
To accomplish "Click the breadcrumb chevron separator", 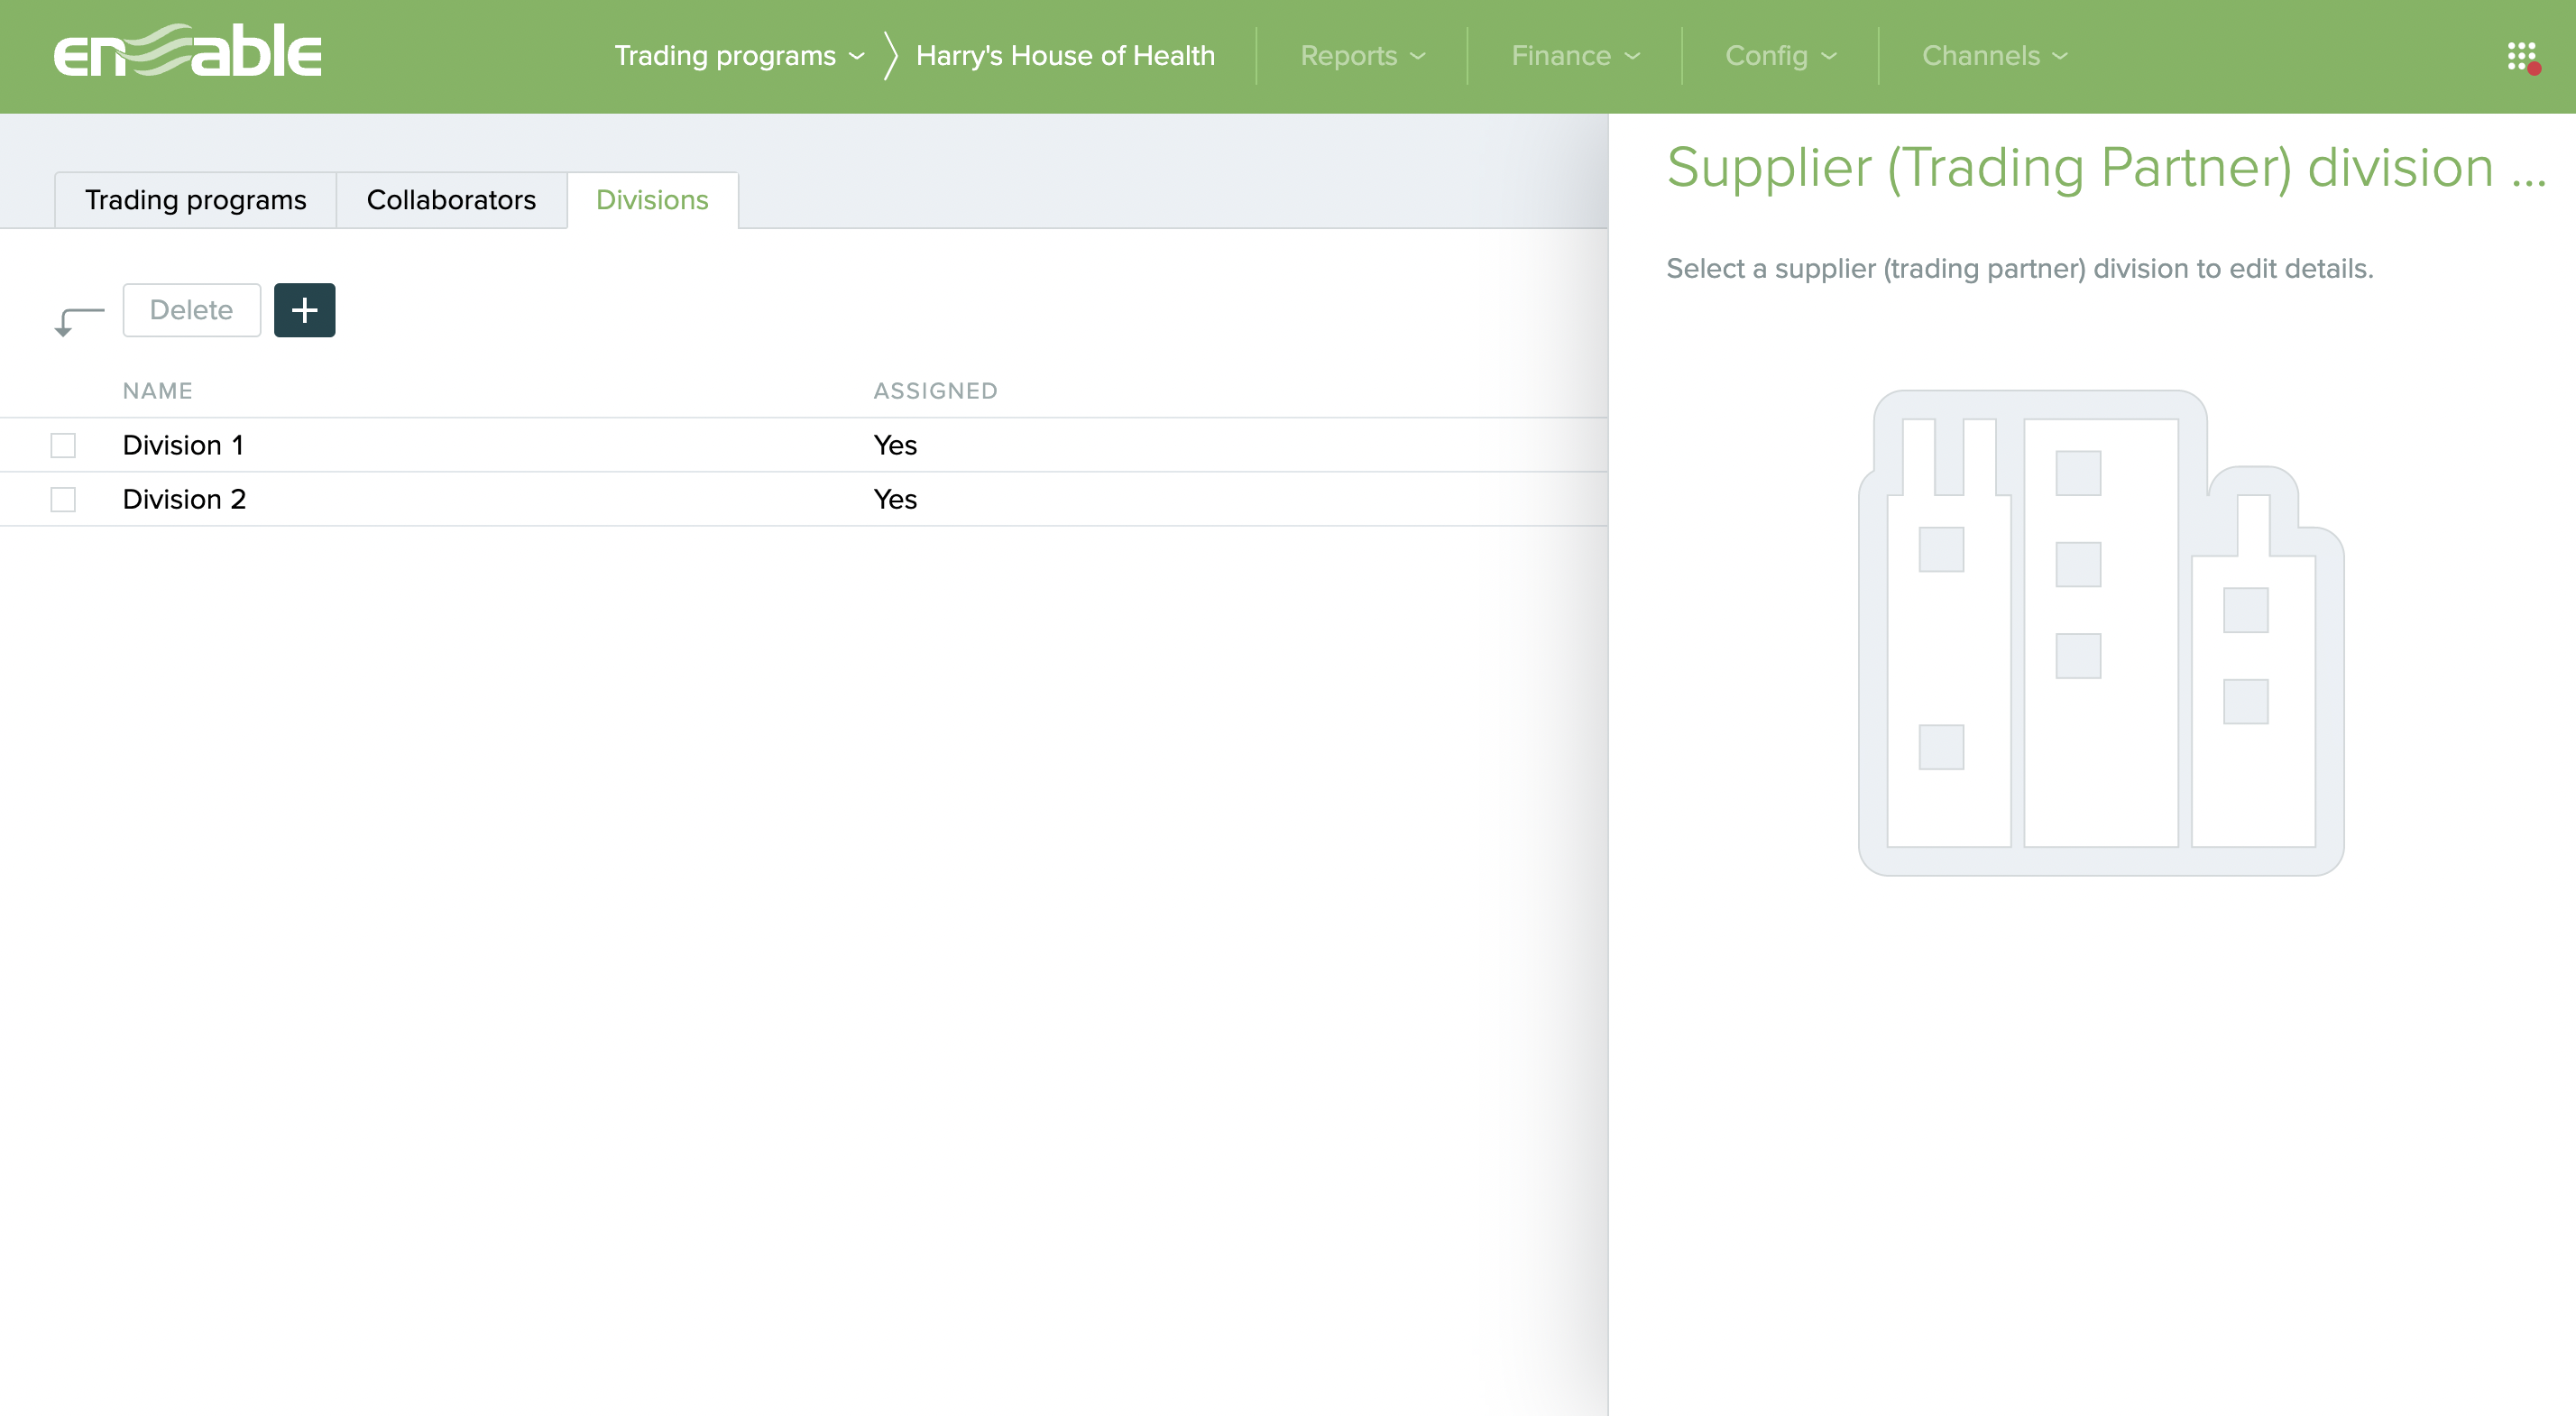I will 890,56.
